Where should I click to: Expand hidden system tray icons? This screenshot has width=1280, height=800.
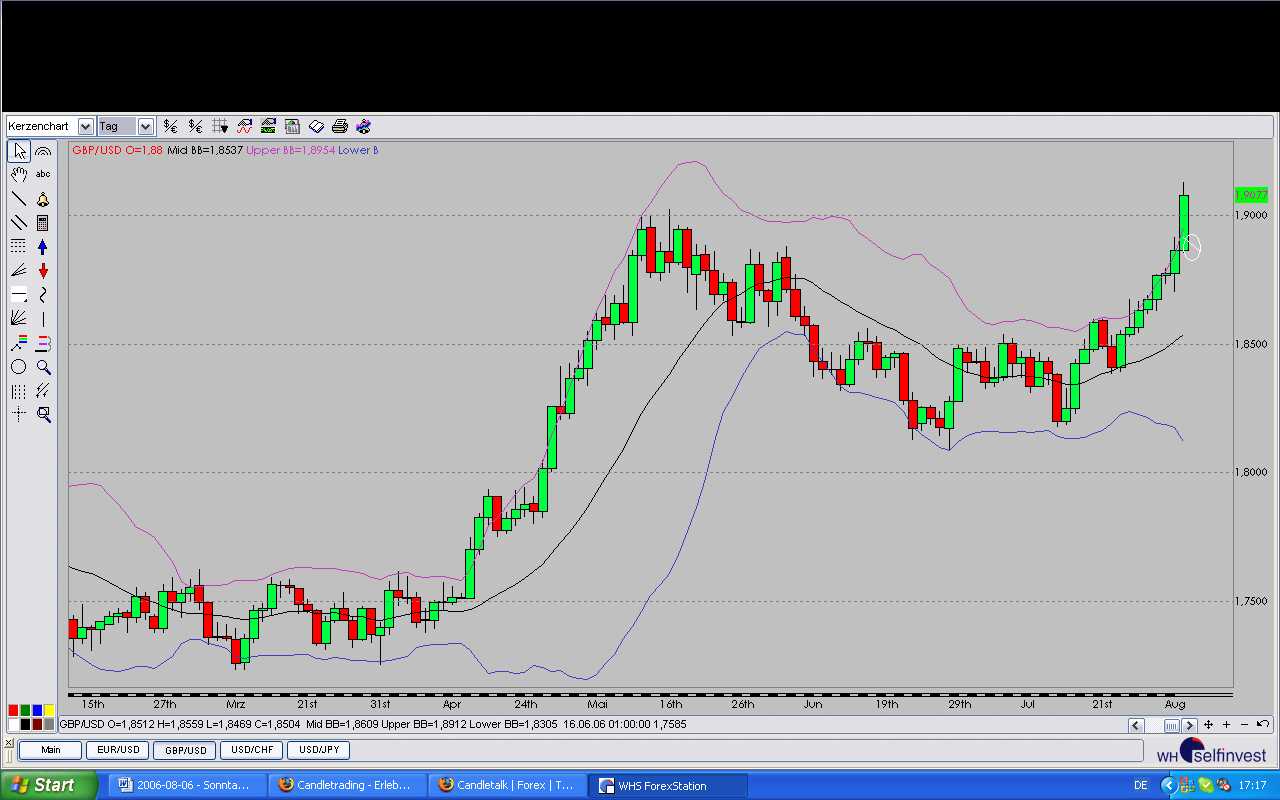pos(1168,786)
